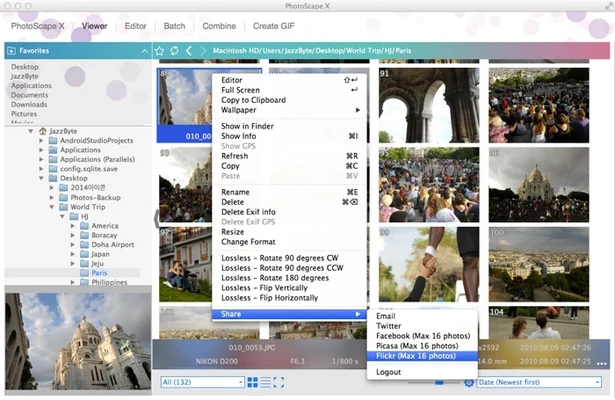
Task: Choose Change Format
Action: point(289,242)
